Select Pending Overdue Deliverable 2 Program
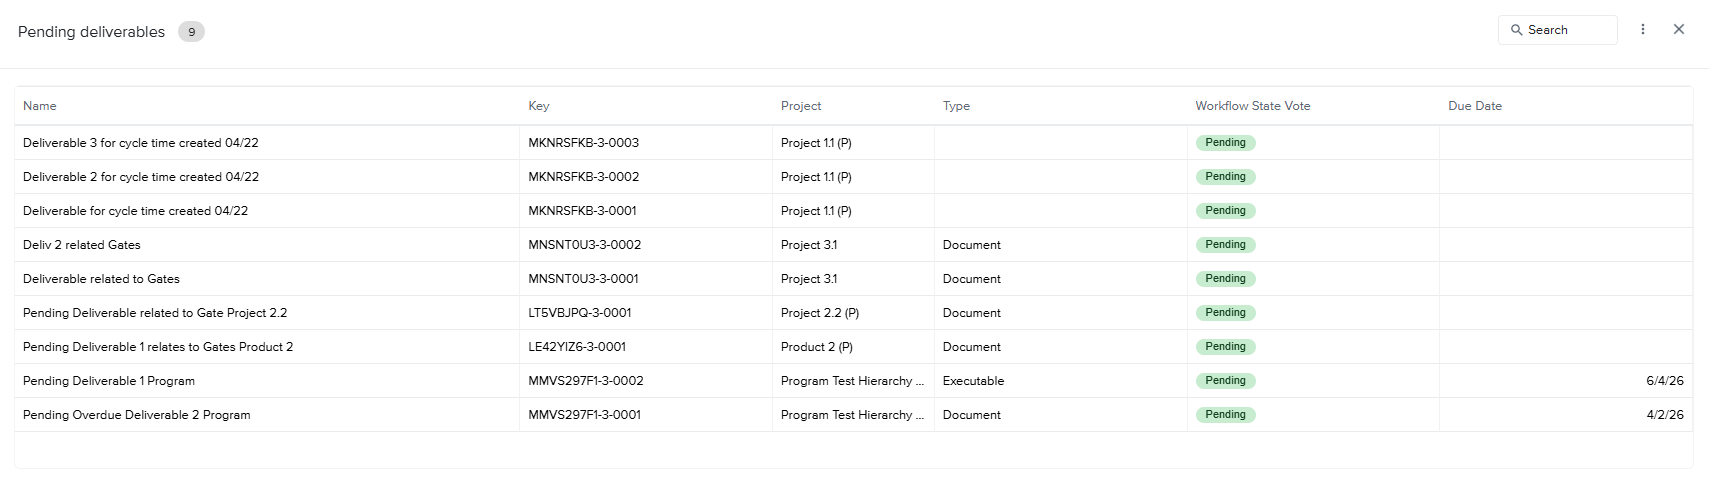This screenshot has width=1709, height=481. (x=137, y=415)
